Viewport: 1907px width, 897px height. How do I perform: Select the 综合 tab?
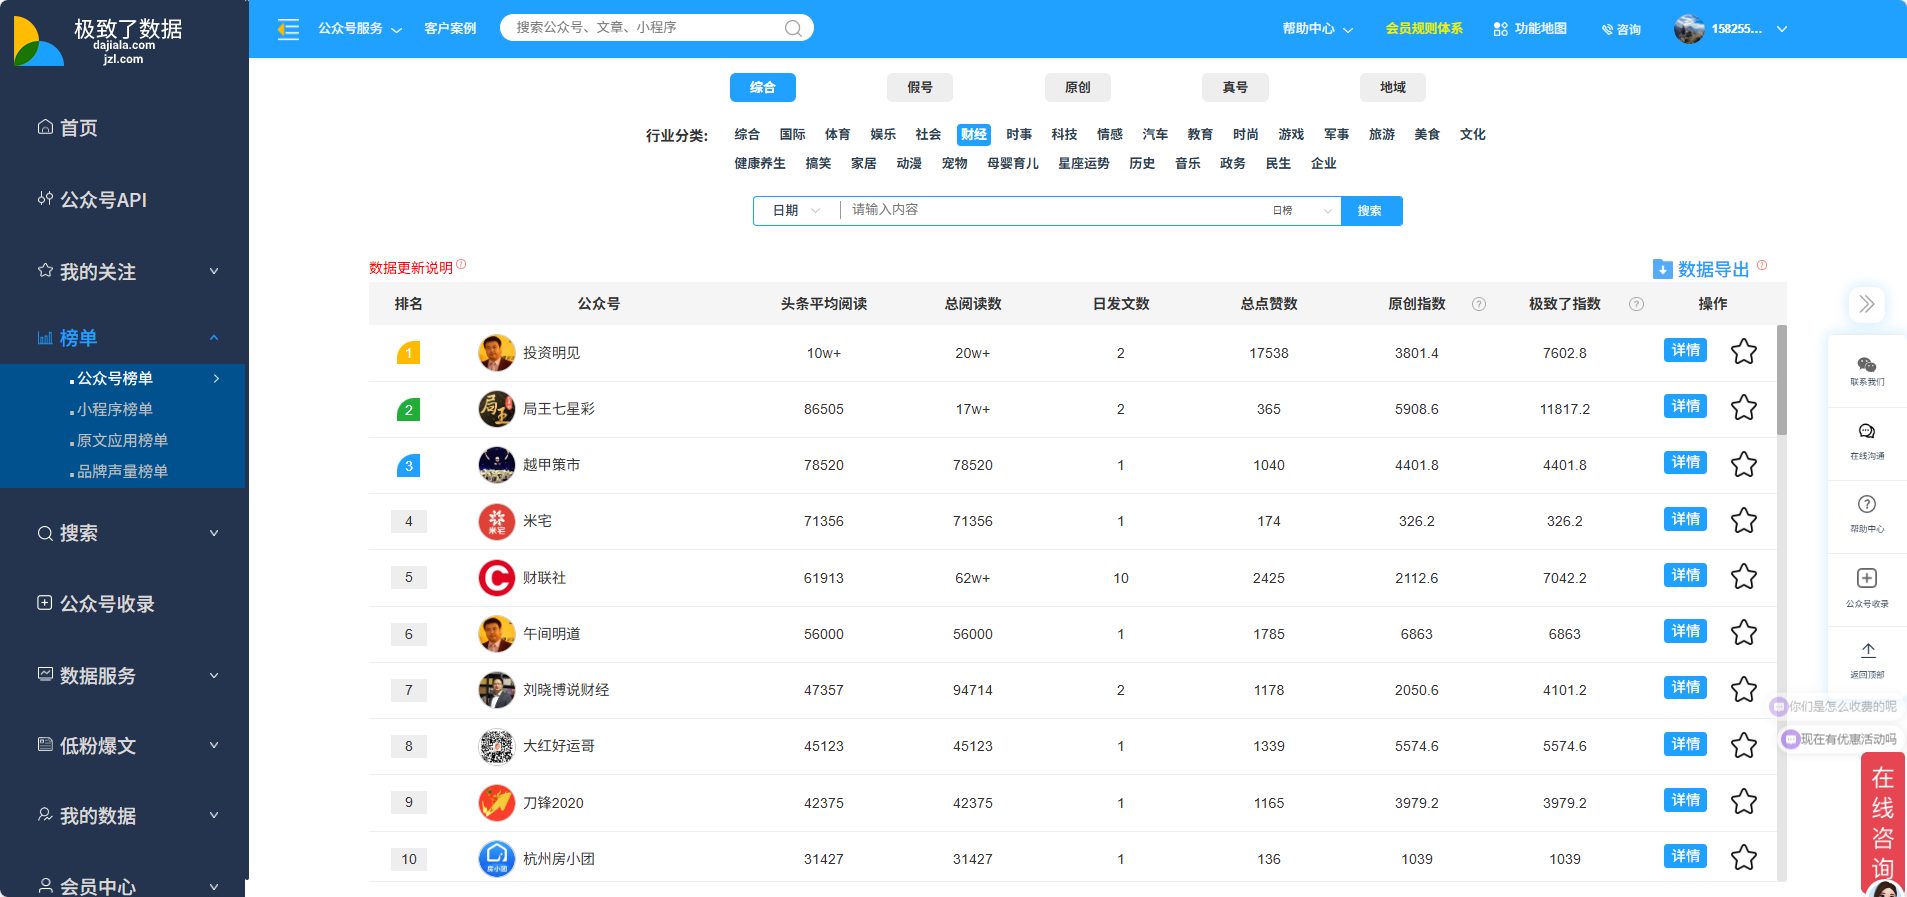pos(763,87)
